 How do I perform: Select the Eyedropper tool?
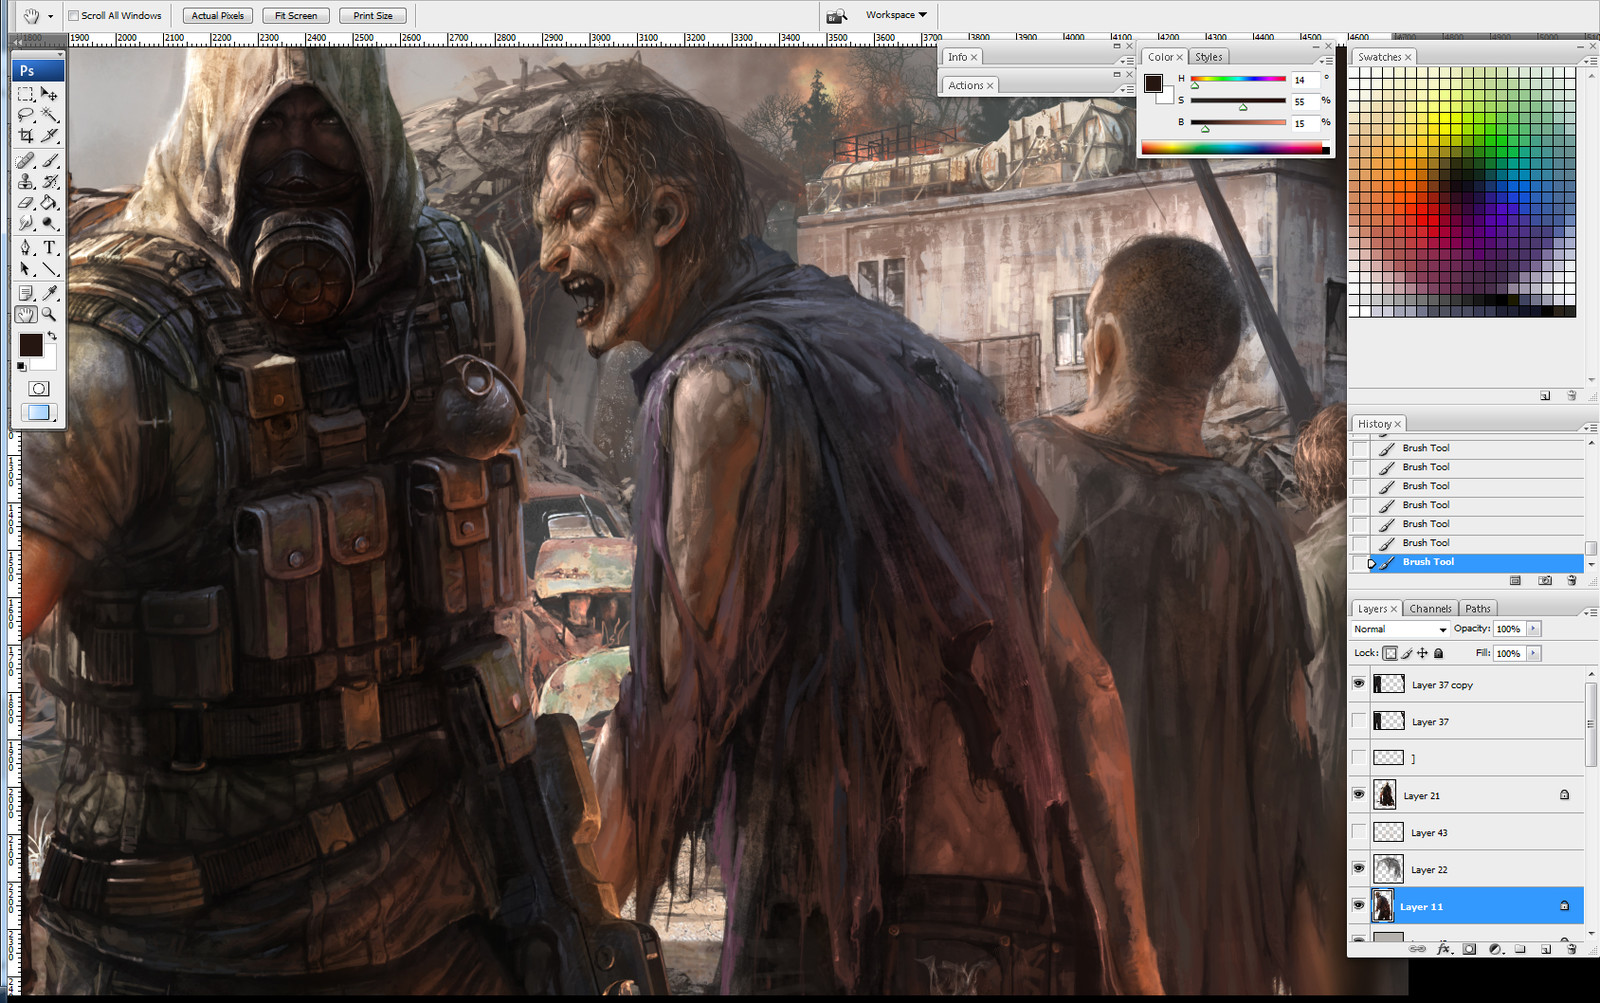coord(49,293)
